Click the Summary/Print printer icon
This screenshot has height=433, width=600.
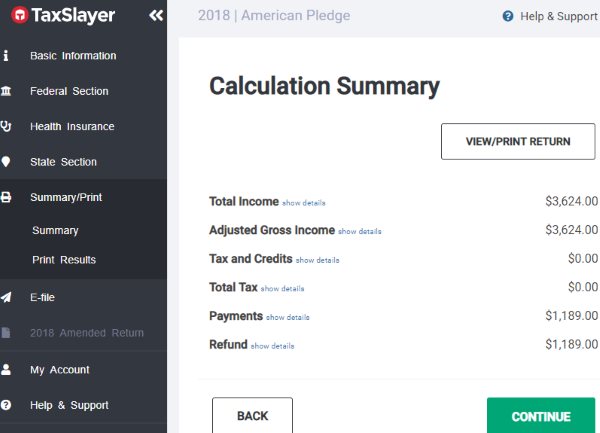(7, 198)
